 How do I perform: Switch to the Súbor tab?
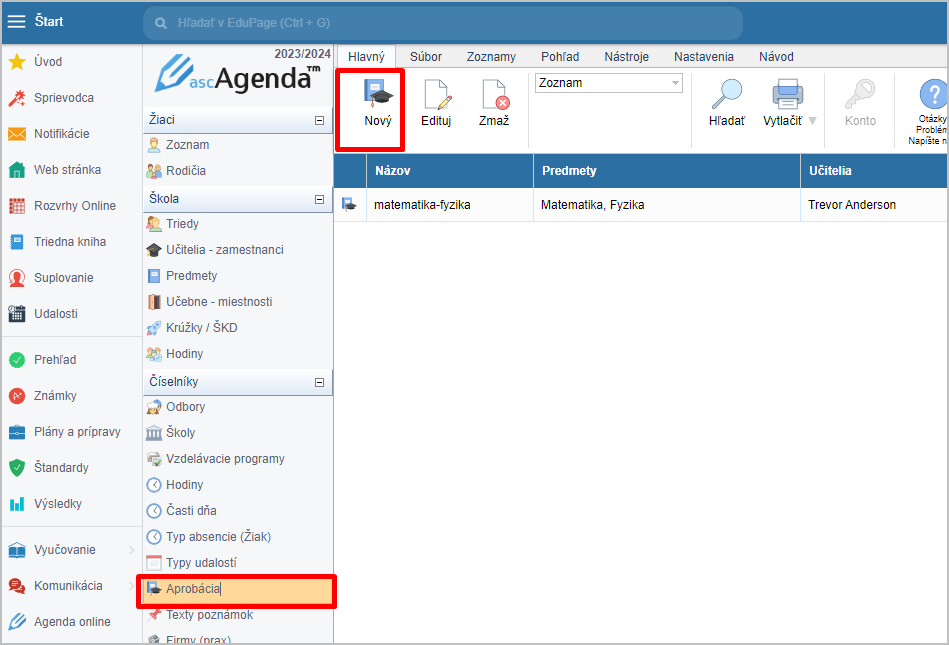[x=425, y=56]
